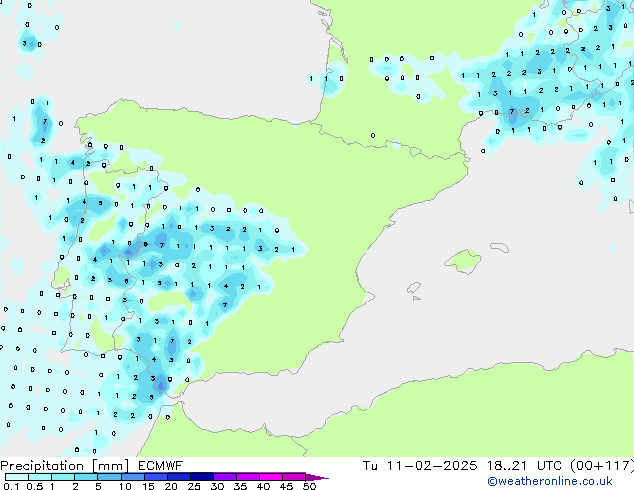The image size is (634, 490).
Task: Click the 35–40 mm legend color swatch
Action: (247, 477)
